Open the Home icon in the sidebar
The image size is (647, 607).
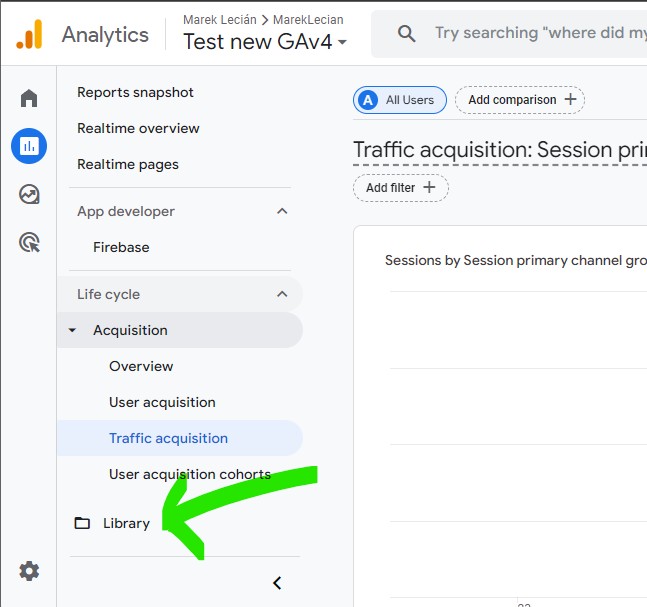[x=29, y=98]
